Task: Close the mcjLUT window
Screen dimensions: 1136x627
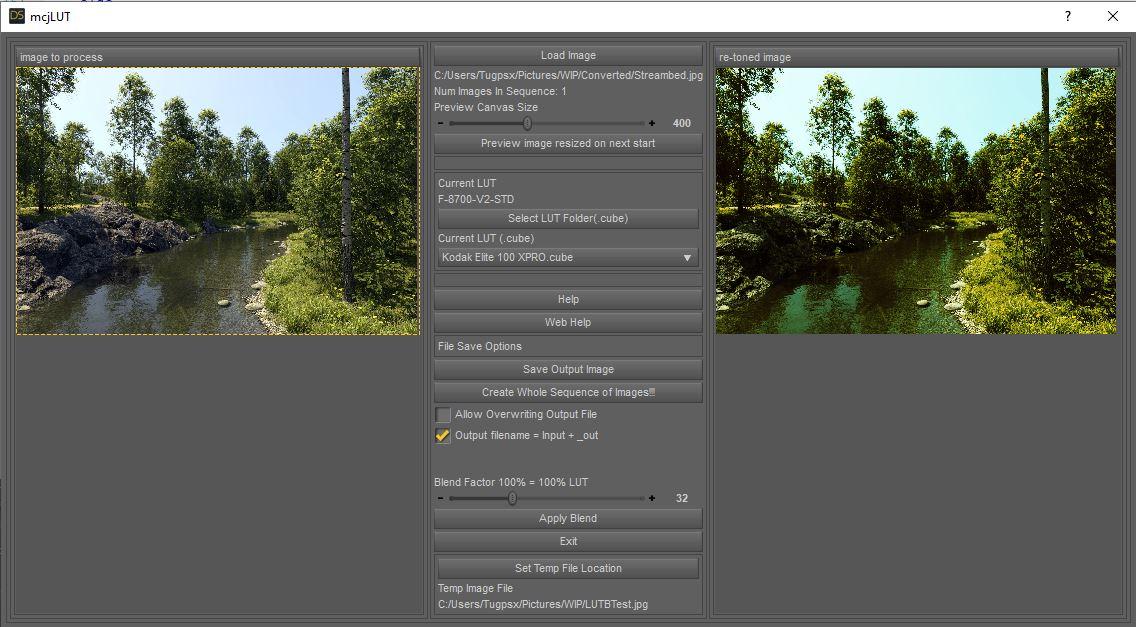Action: point(1113,16)
